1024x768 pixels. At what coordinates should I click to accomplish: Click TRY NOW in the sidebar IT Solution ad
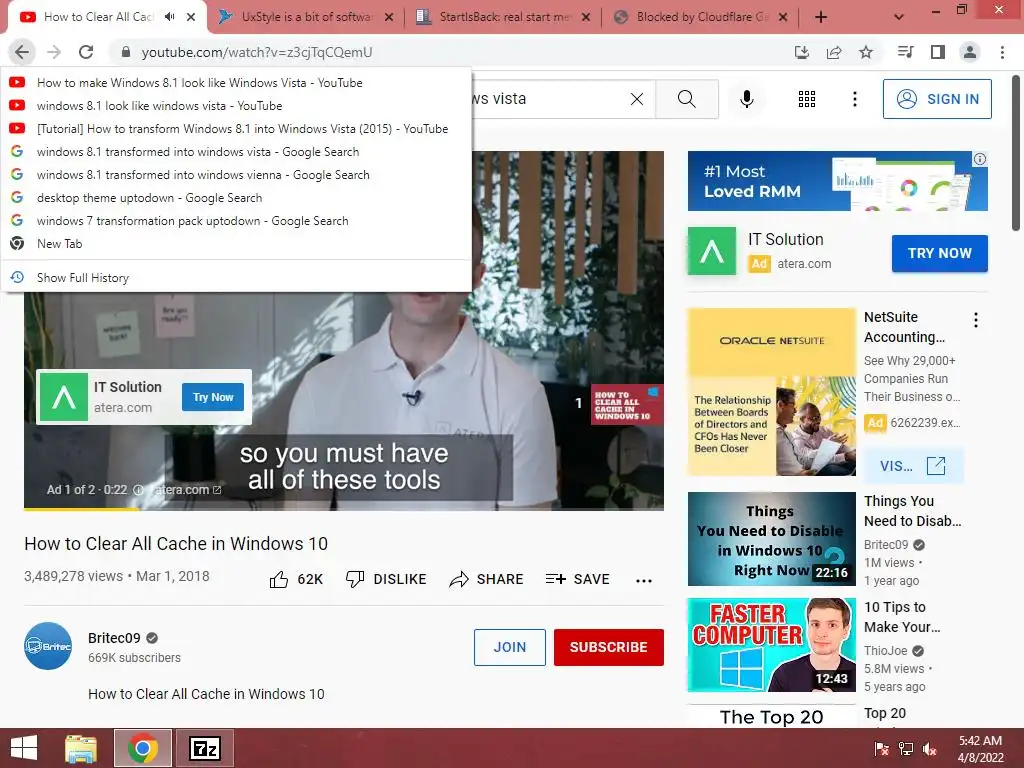tap(940, 253)
